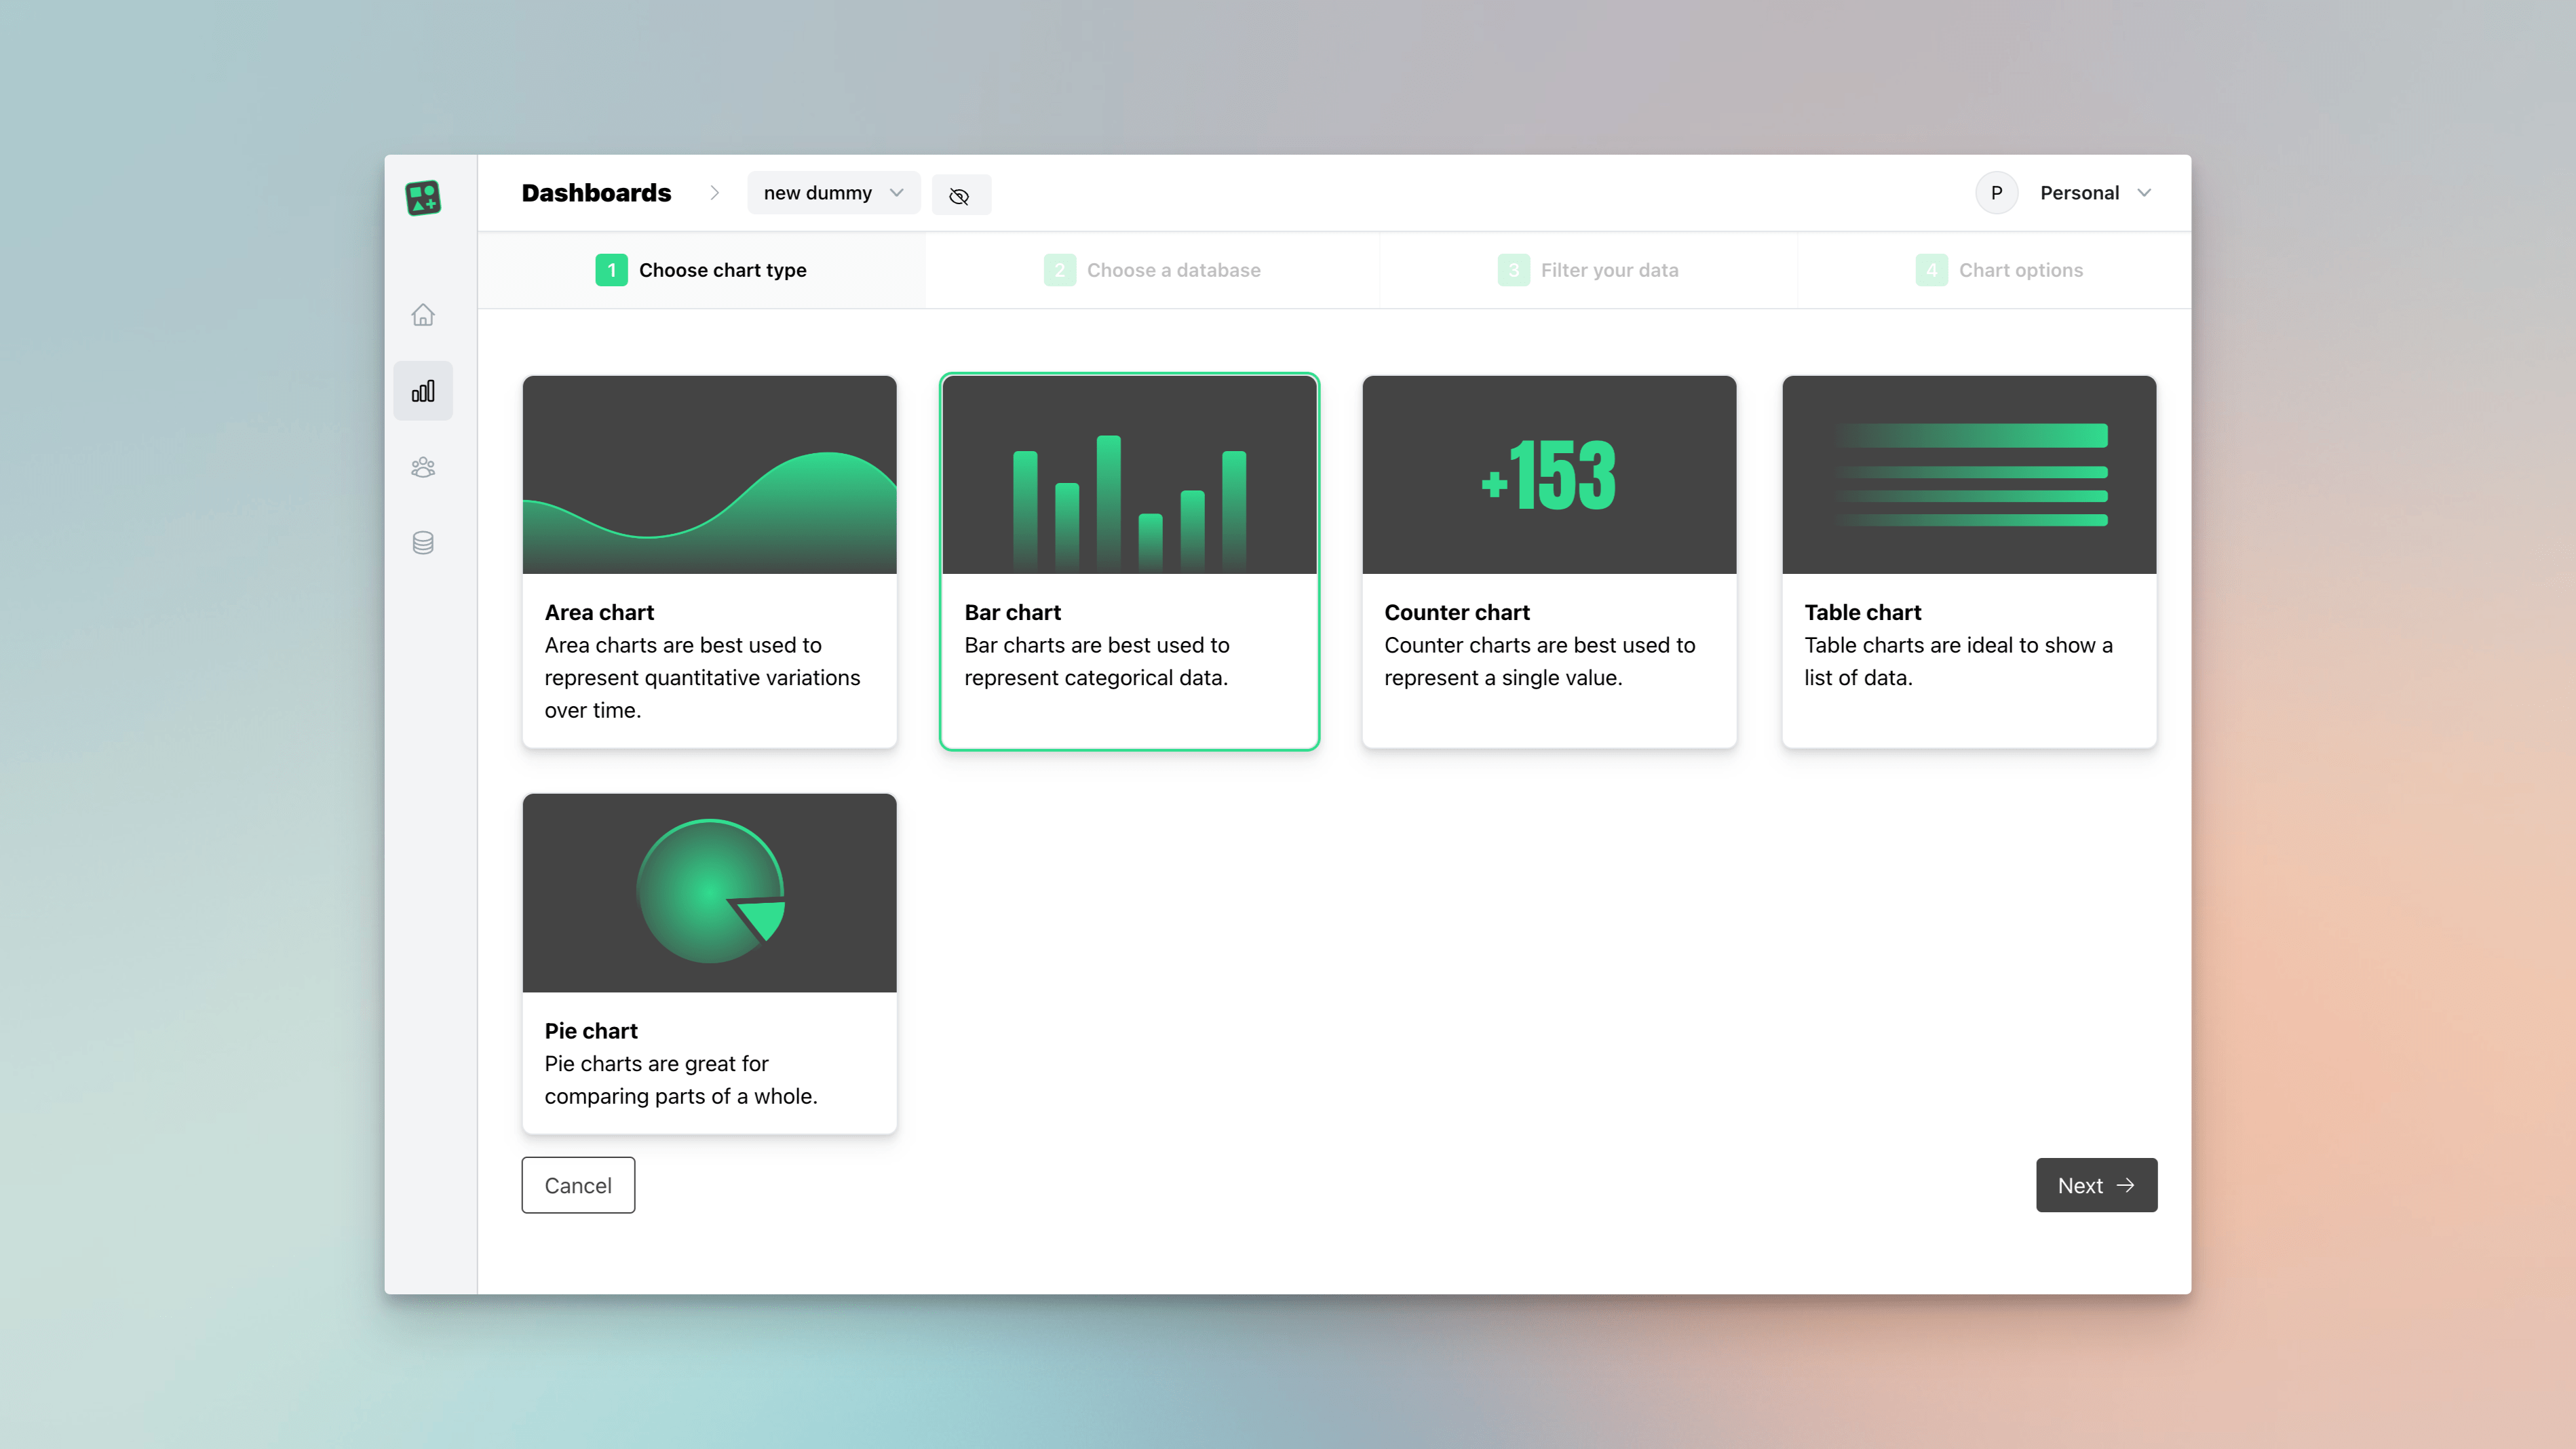
Task: Click the Dashboards breadcrumb menu item
Action: click(596, 193)
